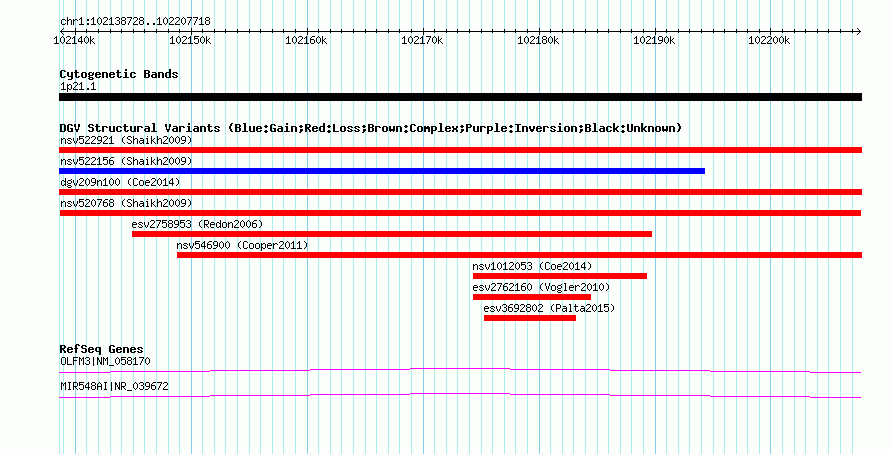Select esv3692802 (Palta2015) label
The image size is (890, 454).
[x=549, y=308]
